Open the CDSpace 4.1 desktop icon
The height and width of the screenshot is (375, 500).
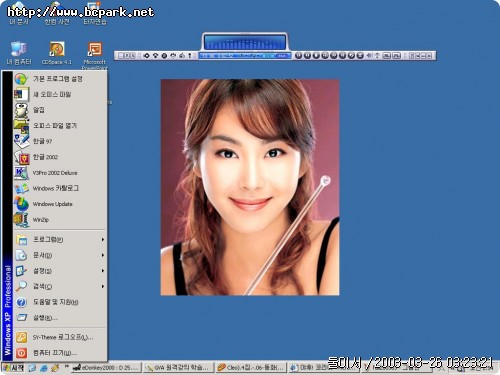coord(57,53)
